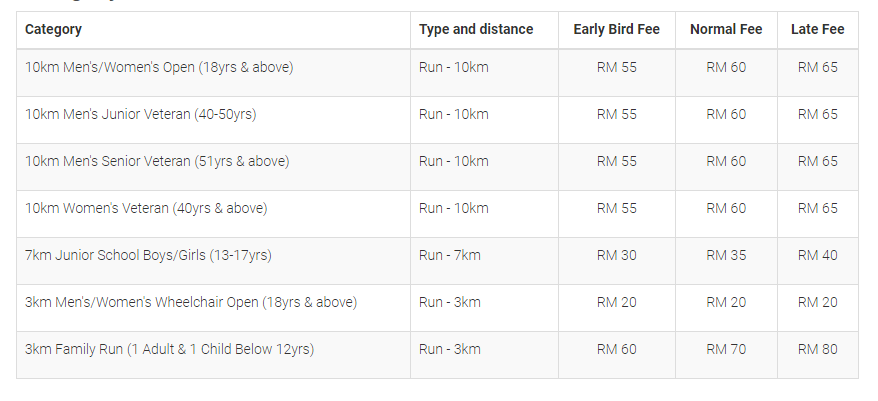Click RM 80 Family Run late fee
This screenshot has height=401, width=878.
818,349
